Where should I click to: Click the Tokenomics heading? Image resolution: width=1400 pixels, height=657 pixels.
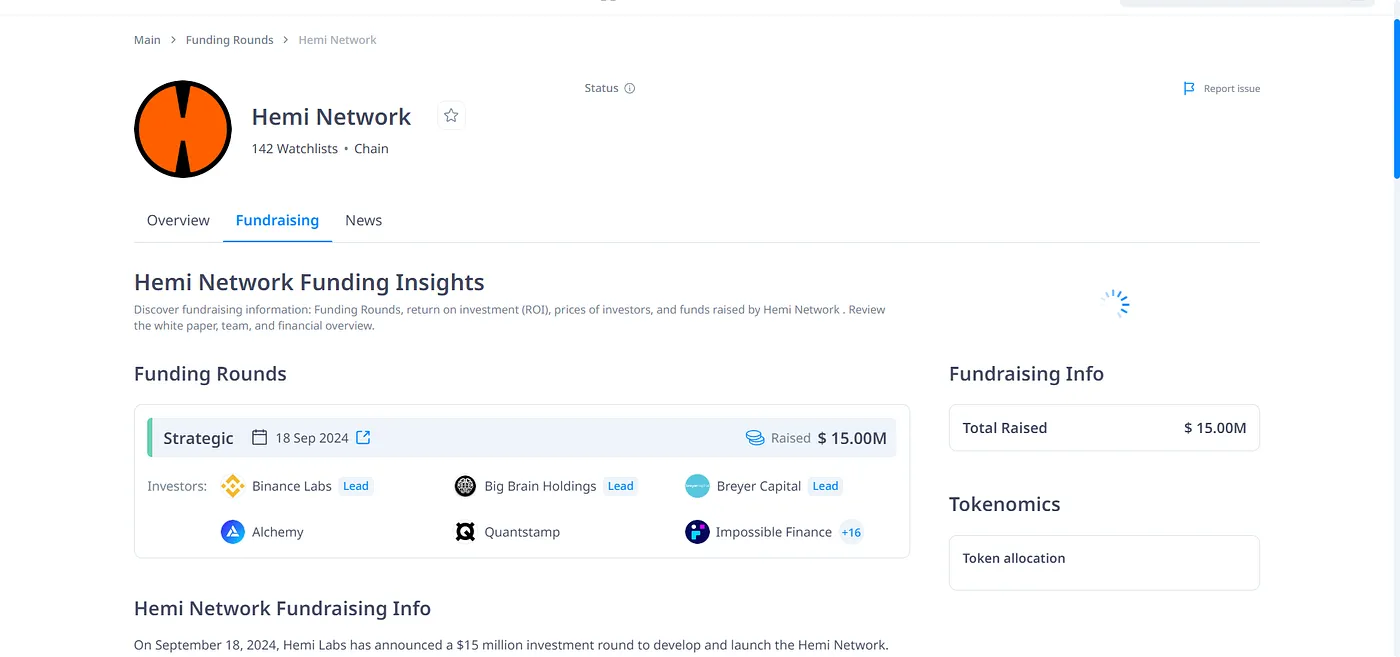tap(1004, 504)
